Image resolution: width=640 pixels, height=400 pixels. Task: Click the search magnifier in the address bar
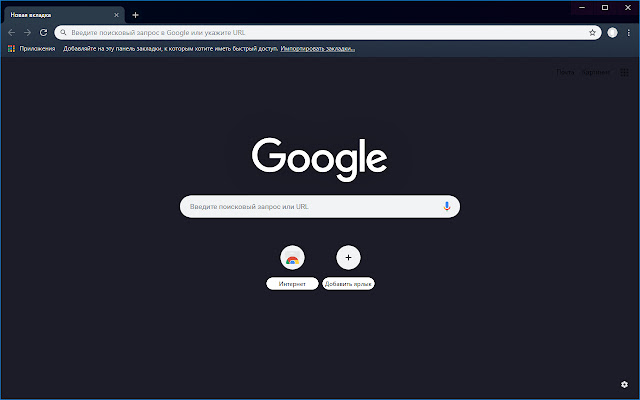(x=63, y=33)
